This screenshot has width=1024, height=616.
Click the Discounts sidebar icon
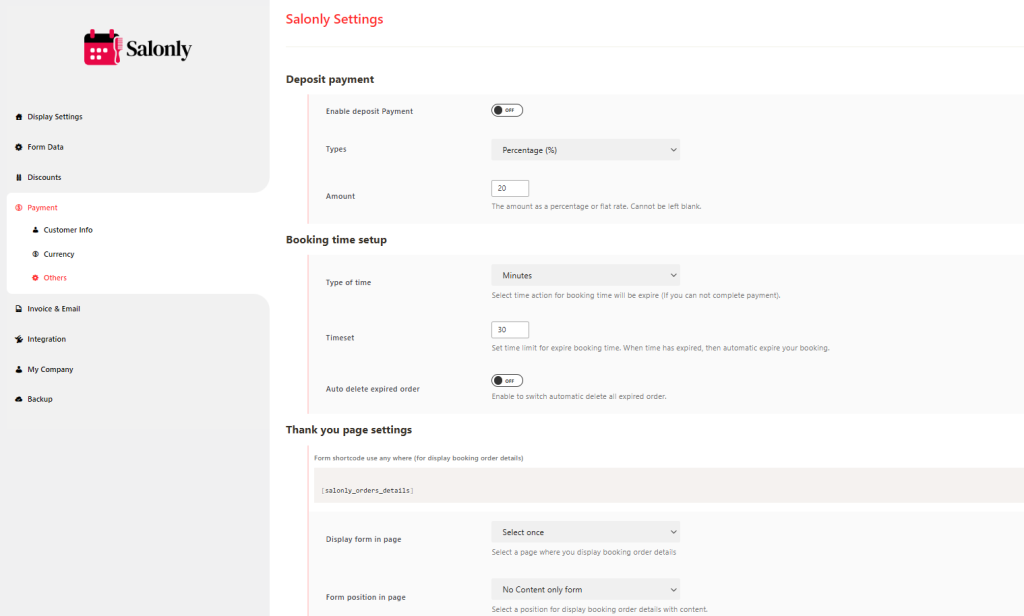[x=19, y=177]
